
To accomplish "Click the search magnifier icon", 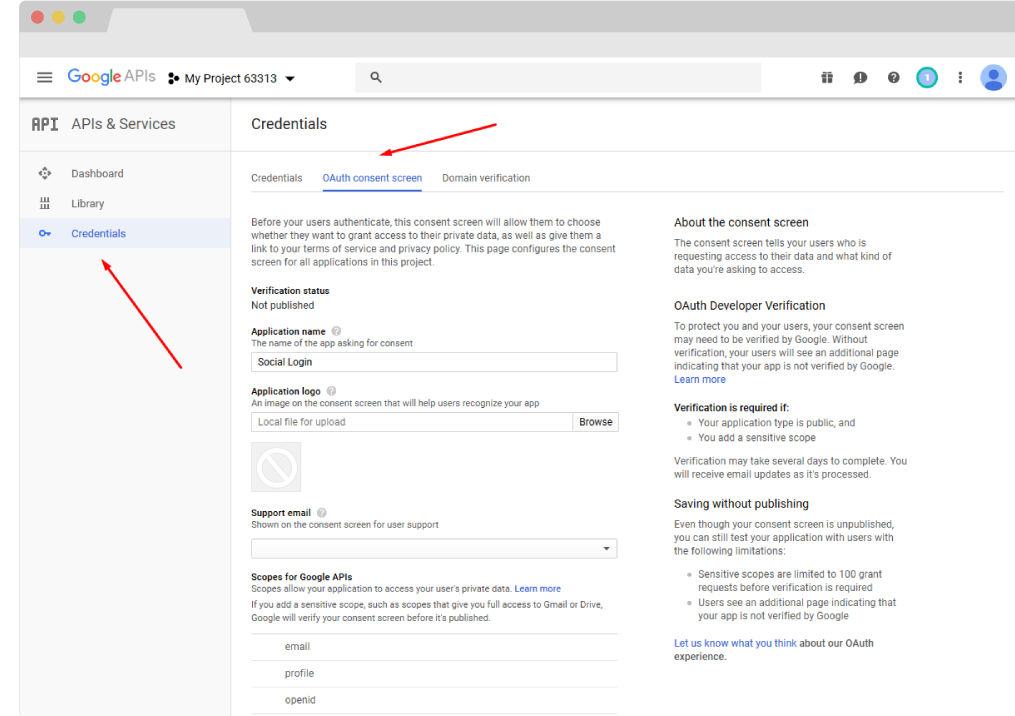I will tap(376, 78).
